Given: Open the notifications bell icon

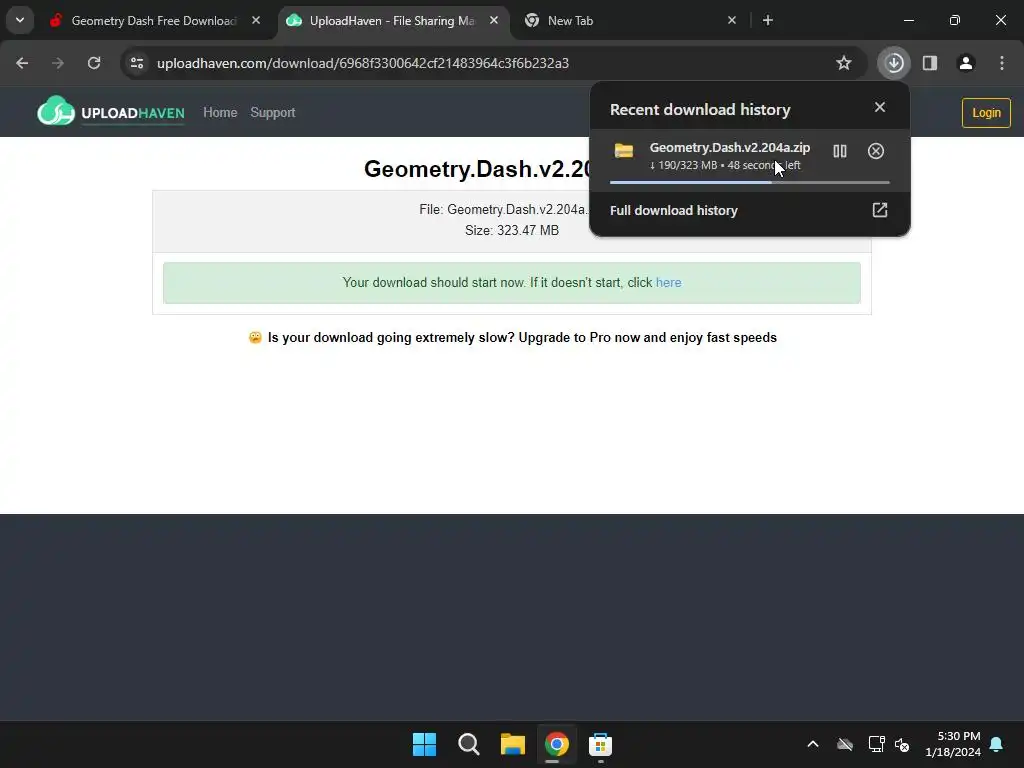Looking at the screenshot, I should pos(997,744).
